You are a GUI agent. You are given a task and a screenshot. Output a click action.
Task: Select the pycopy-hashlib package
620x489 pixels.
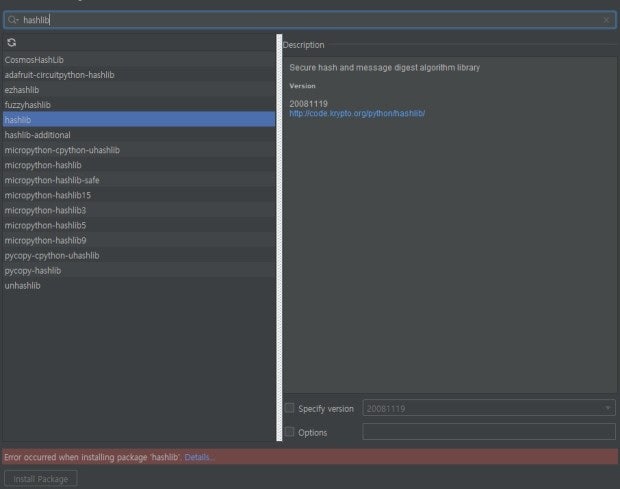[33, 270]
